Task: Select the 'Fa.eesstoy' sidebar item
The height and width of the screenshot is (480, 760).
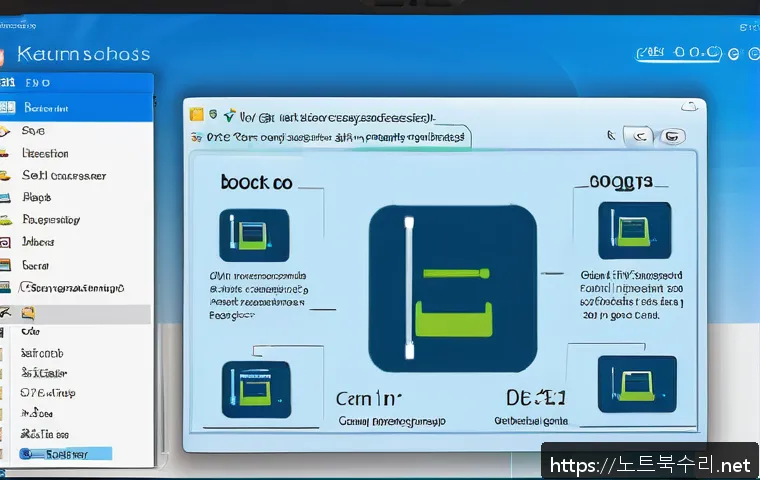Action: [x=51, y=220]
